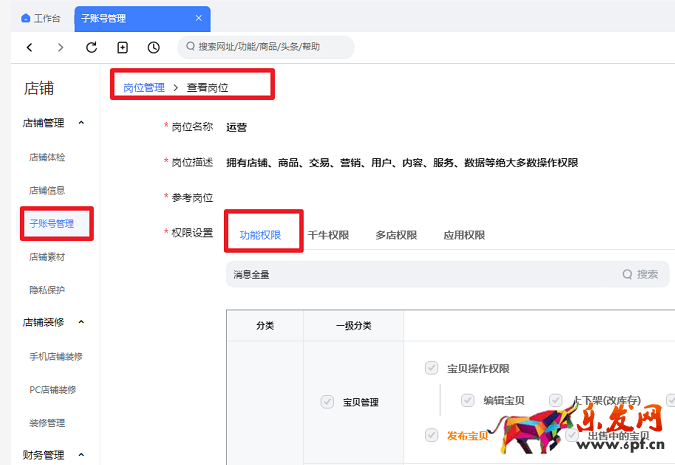Collapse the 店铺管理 sidebar section
The image size is (675, 465).
81,123
